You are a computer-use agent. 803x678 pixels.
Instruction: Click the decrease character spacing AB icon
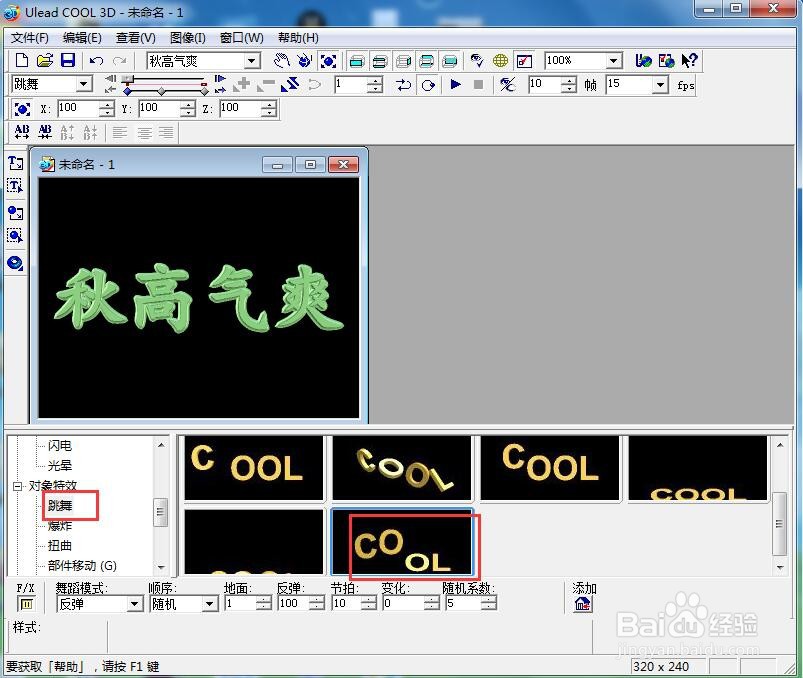pos(45,132)
